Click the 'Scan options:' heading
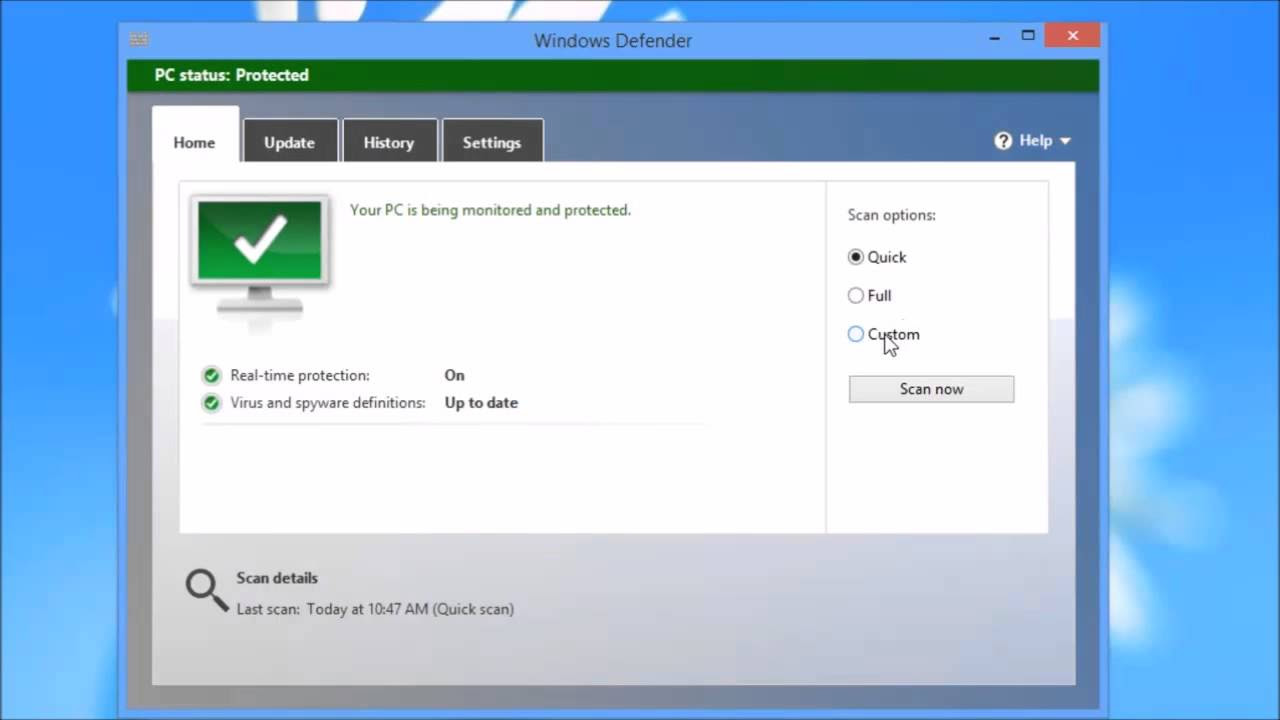1280x720 pixels. point(892,215)
